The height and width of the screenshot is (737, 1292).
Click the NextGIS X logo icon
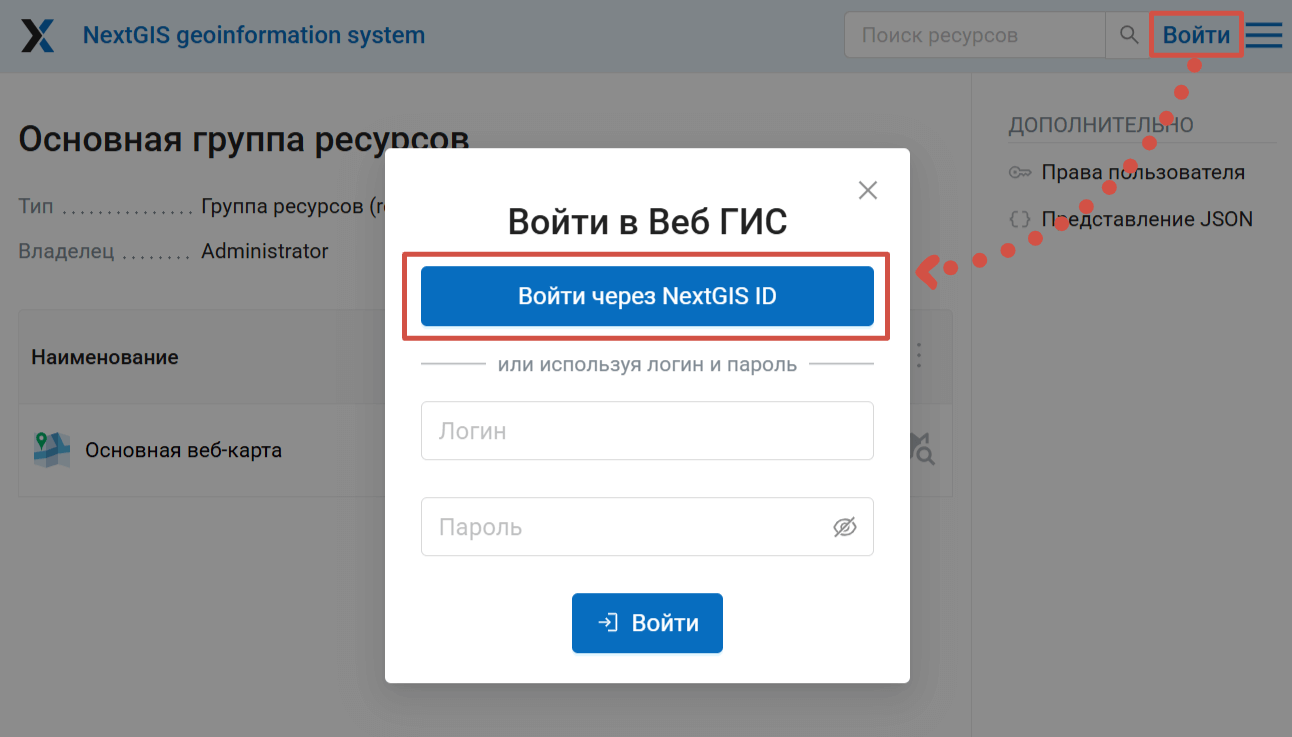[x=39, y=36]
